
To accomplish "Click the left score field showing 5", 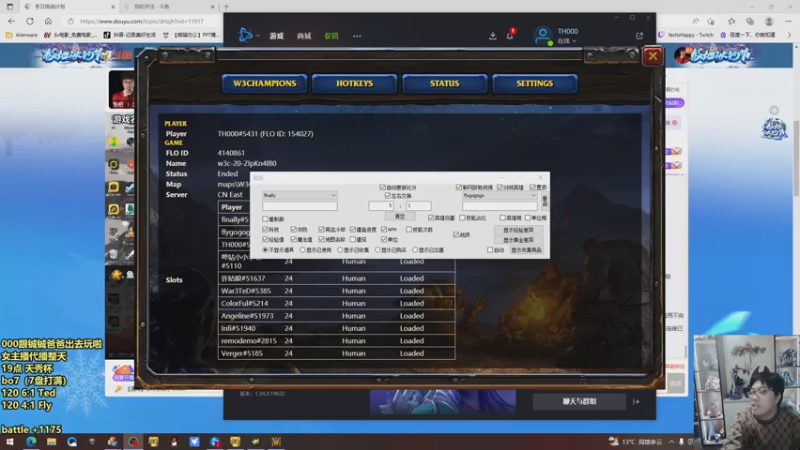I will click(381, 206).
